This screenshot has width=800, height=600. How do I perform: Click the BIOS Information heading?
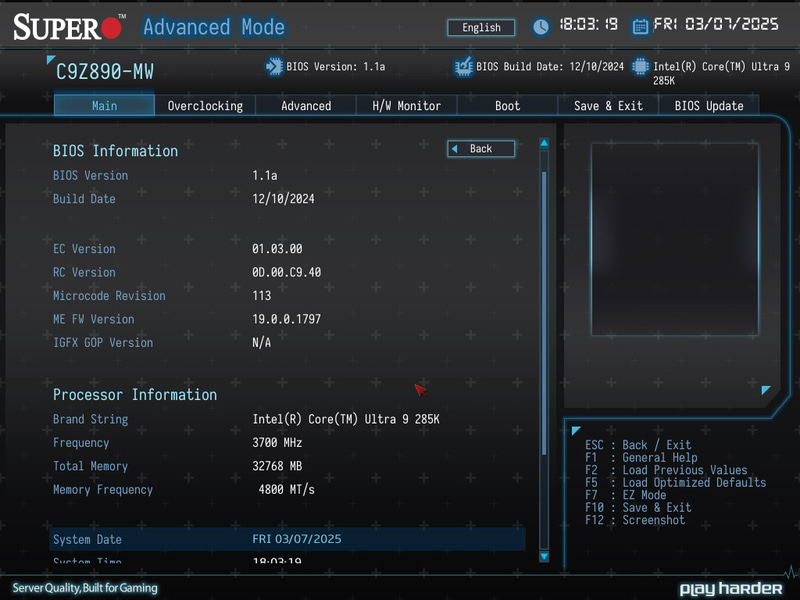coord(116,151)
